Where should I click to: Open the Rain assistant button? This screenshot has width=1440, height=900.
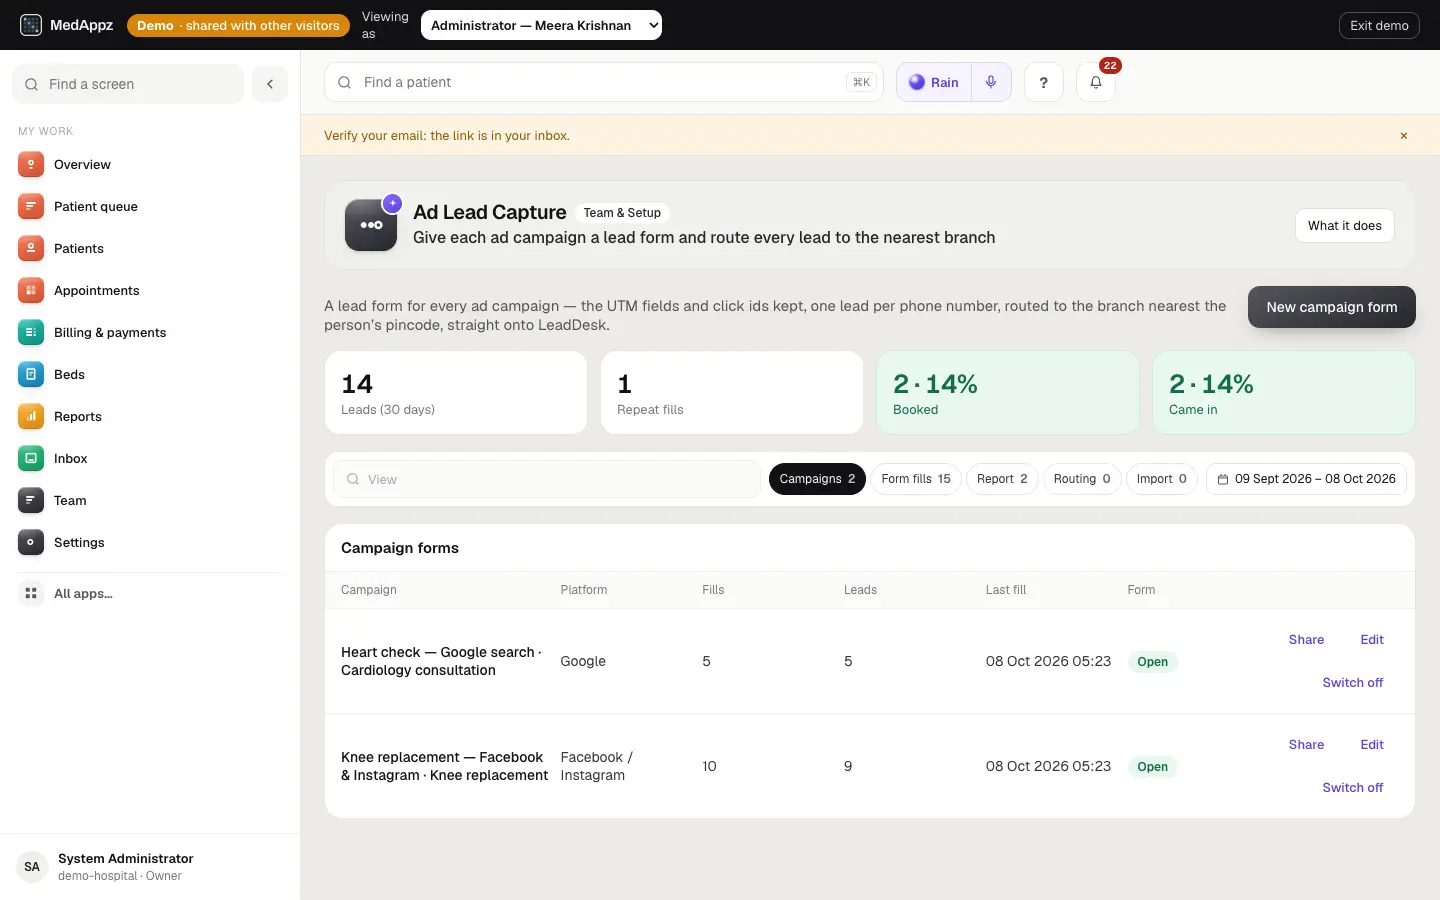coord(934,83)
